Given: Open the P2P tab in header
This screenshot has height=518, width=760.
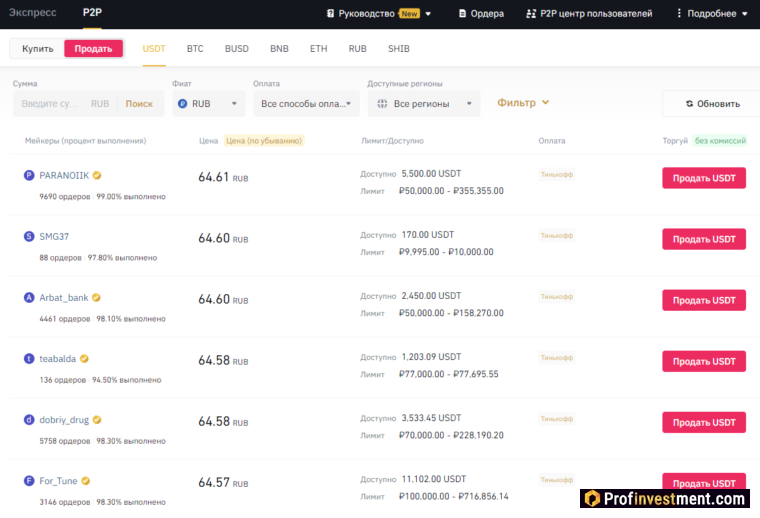Looking at the screenshot, I should click(92, 12).
